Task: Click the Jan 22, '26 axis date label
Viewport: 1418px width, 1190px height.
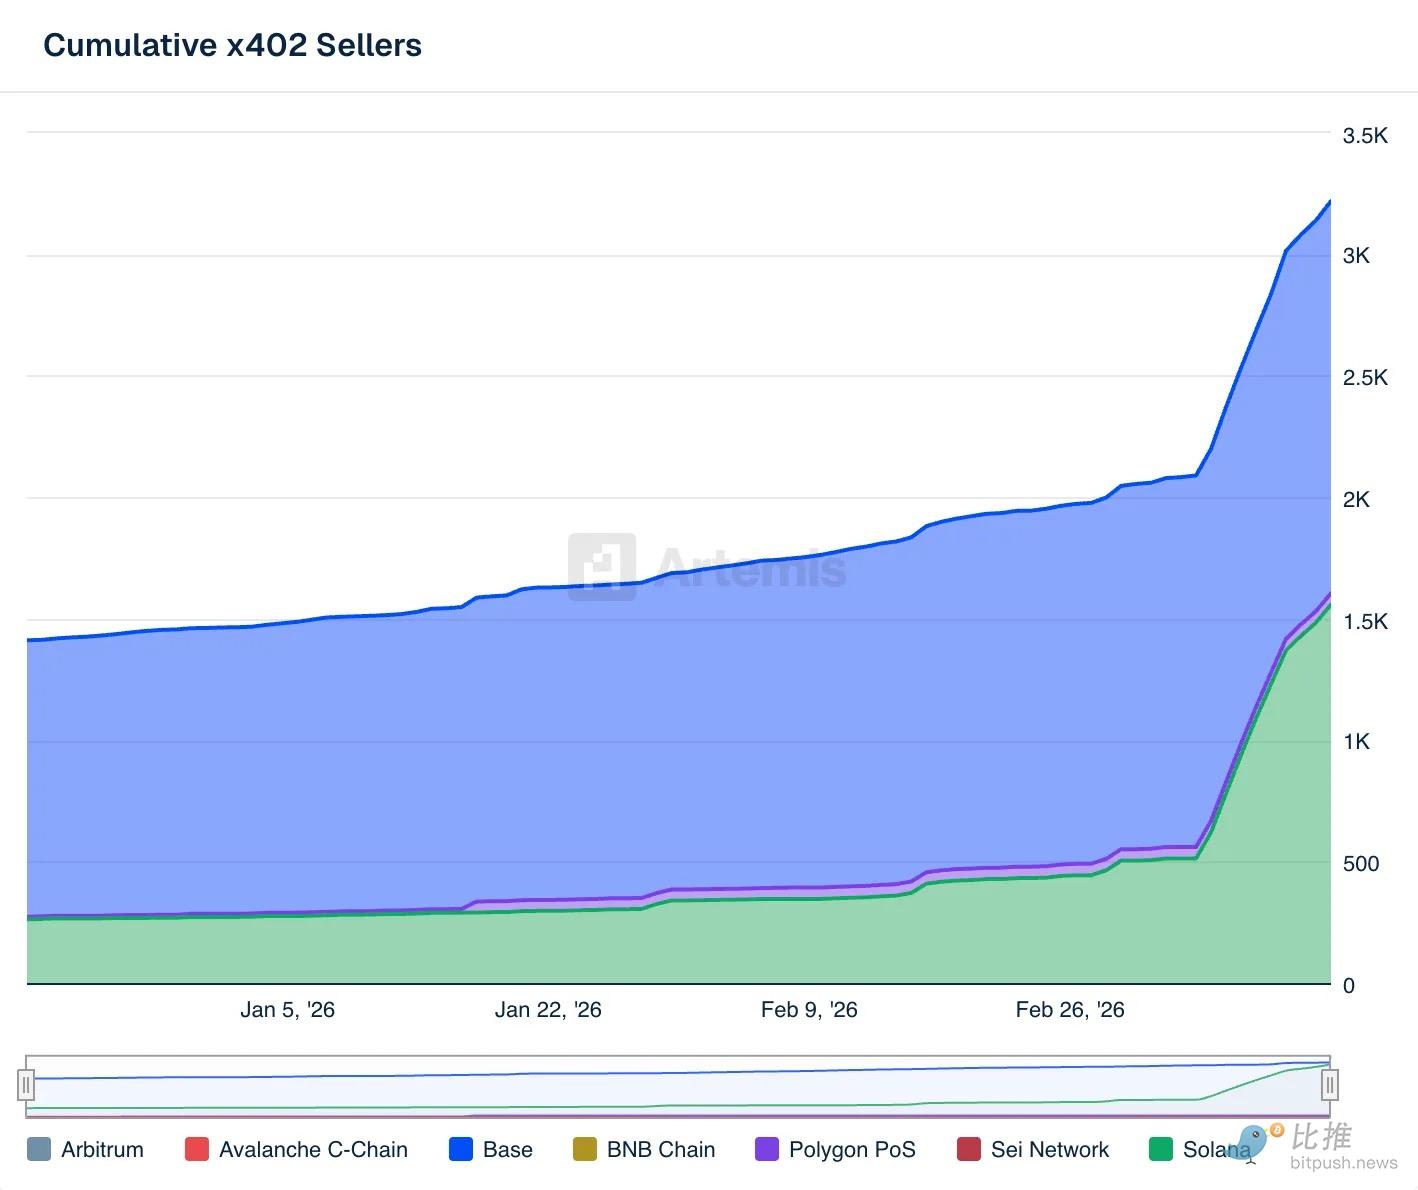Action: [548, 1009]
